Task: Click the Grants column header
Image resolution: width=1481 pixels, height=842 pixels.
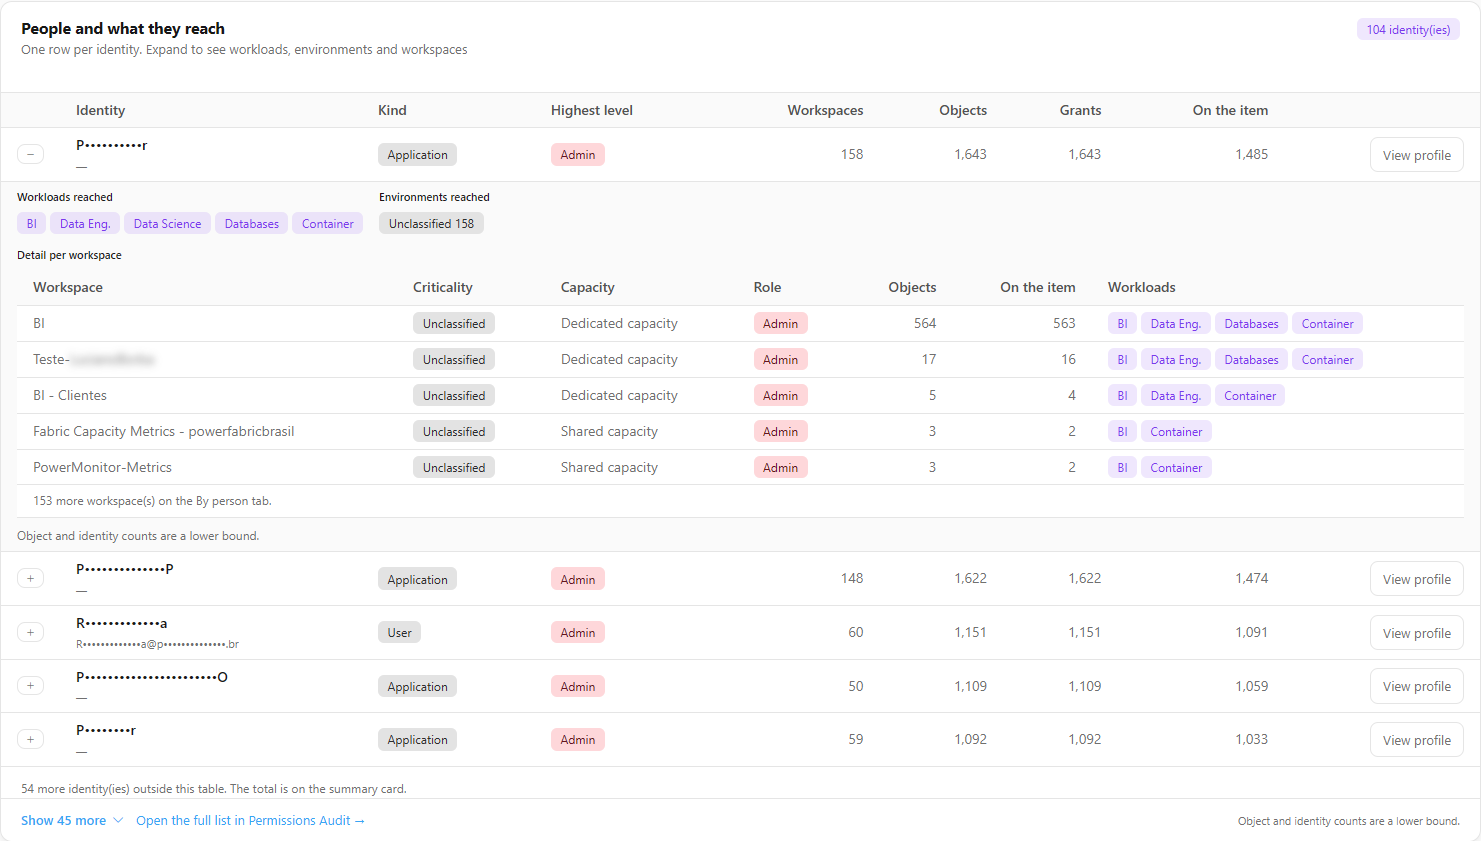Action: point(1080,110)
